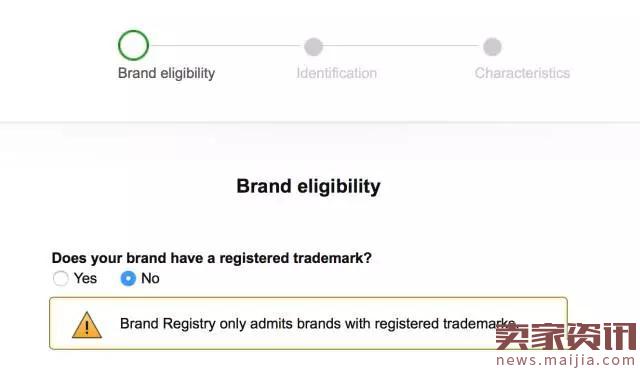Click the Brand eligibility page heading
Viewport: 640px width, 368px height.
click(x=309, y=187)
